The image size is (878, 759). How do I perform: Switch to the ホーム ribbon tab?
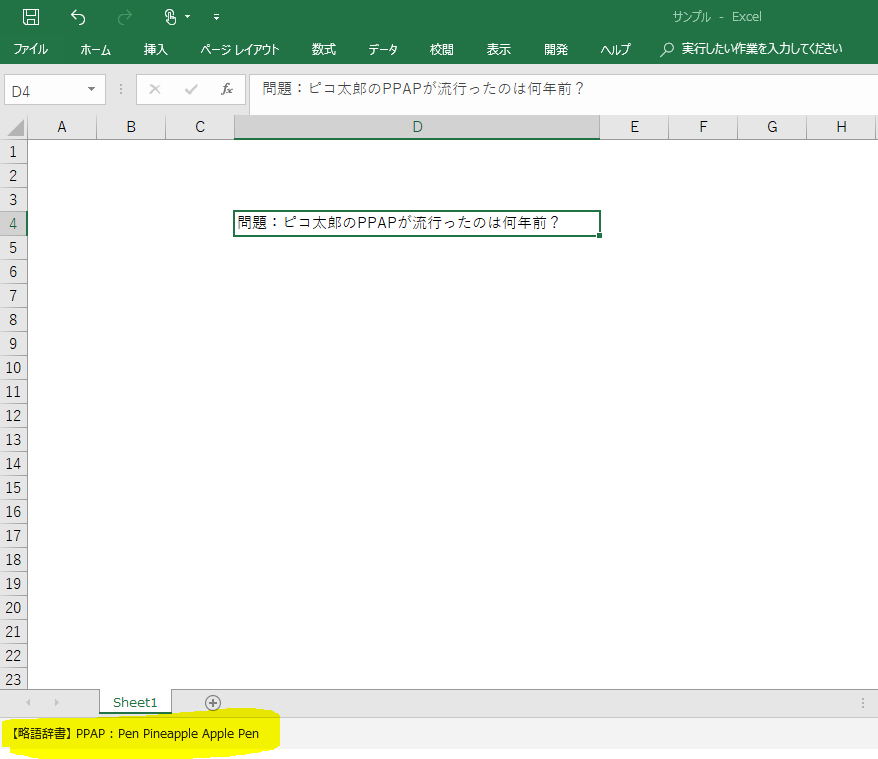click(95, 49)
